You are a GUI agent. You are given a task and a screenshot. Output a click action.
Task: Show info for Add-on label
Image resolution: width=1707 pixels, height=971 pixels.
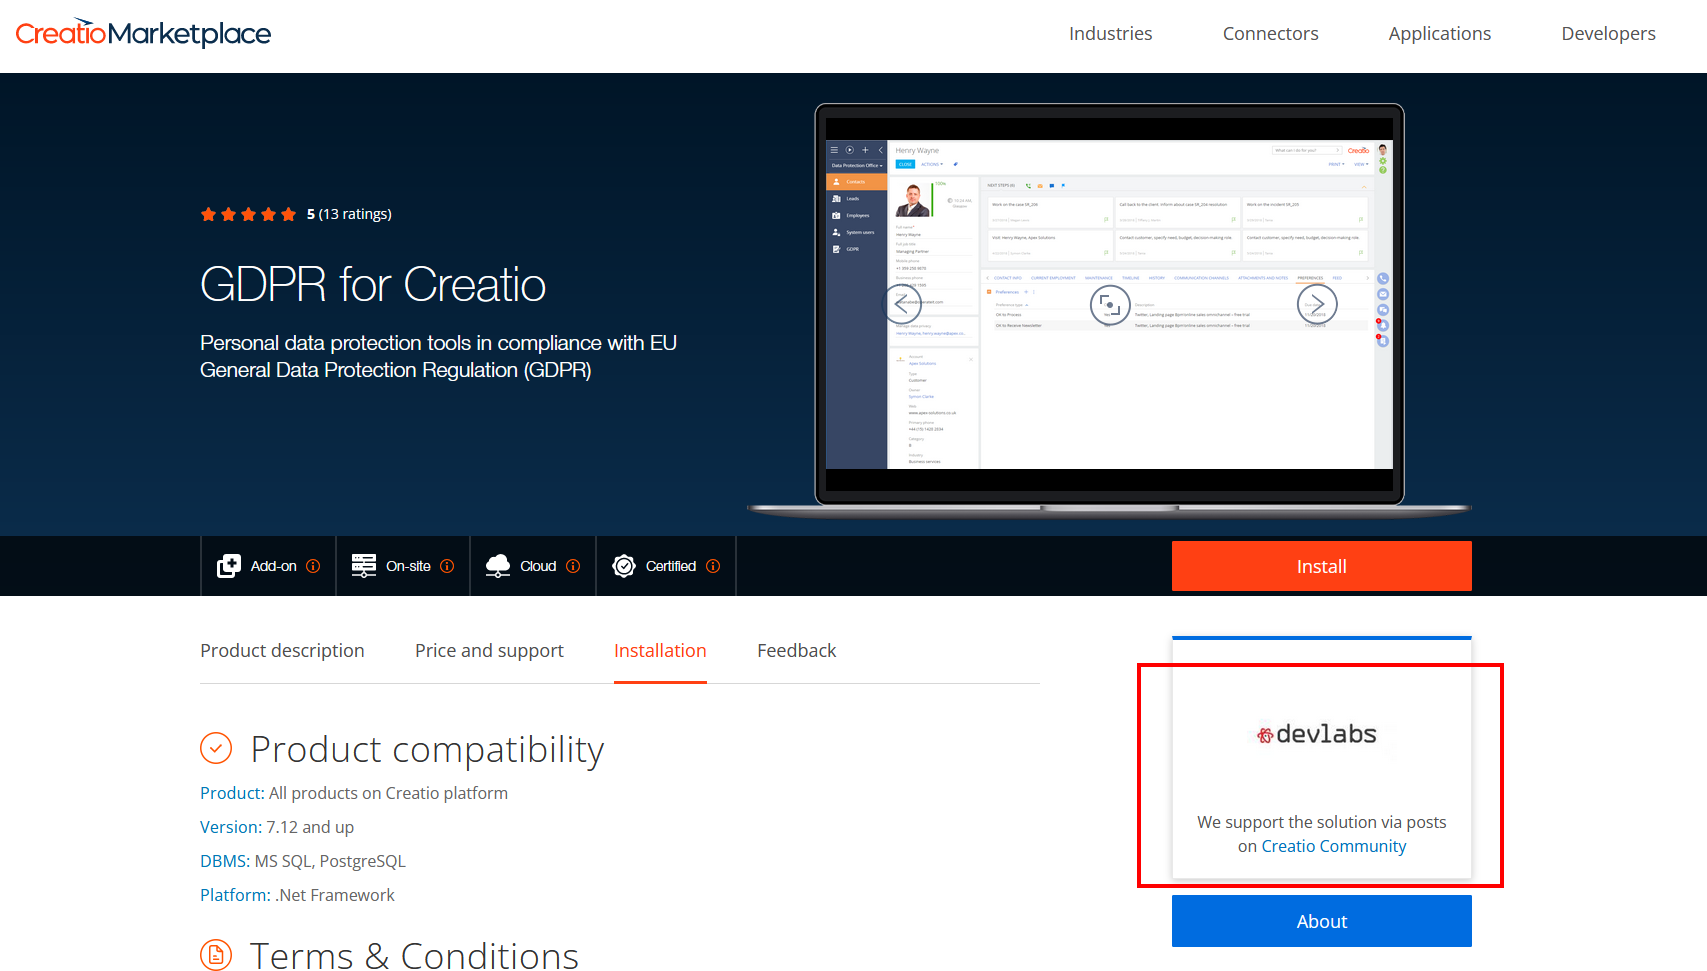[x=313, y=566]
